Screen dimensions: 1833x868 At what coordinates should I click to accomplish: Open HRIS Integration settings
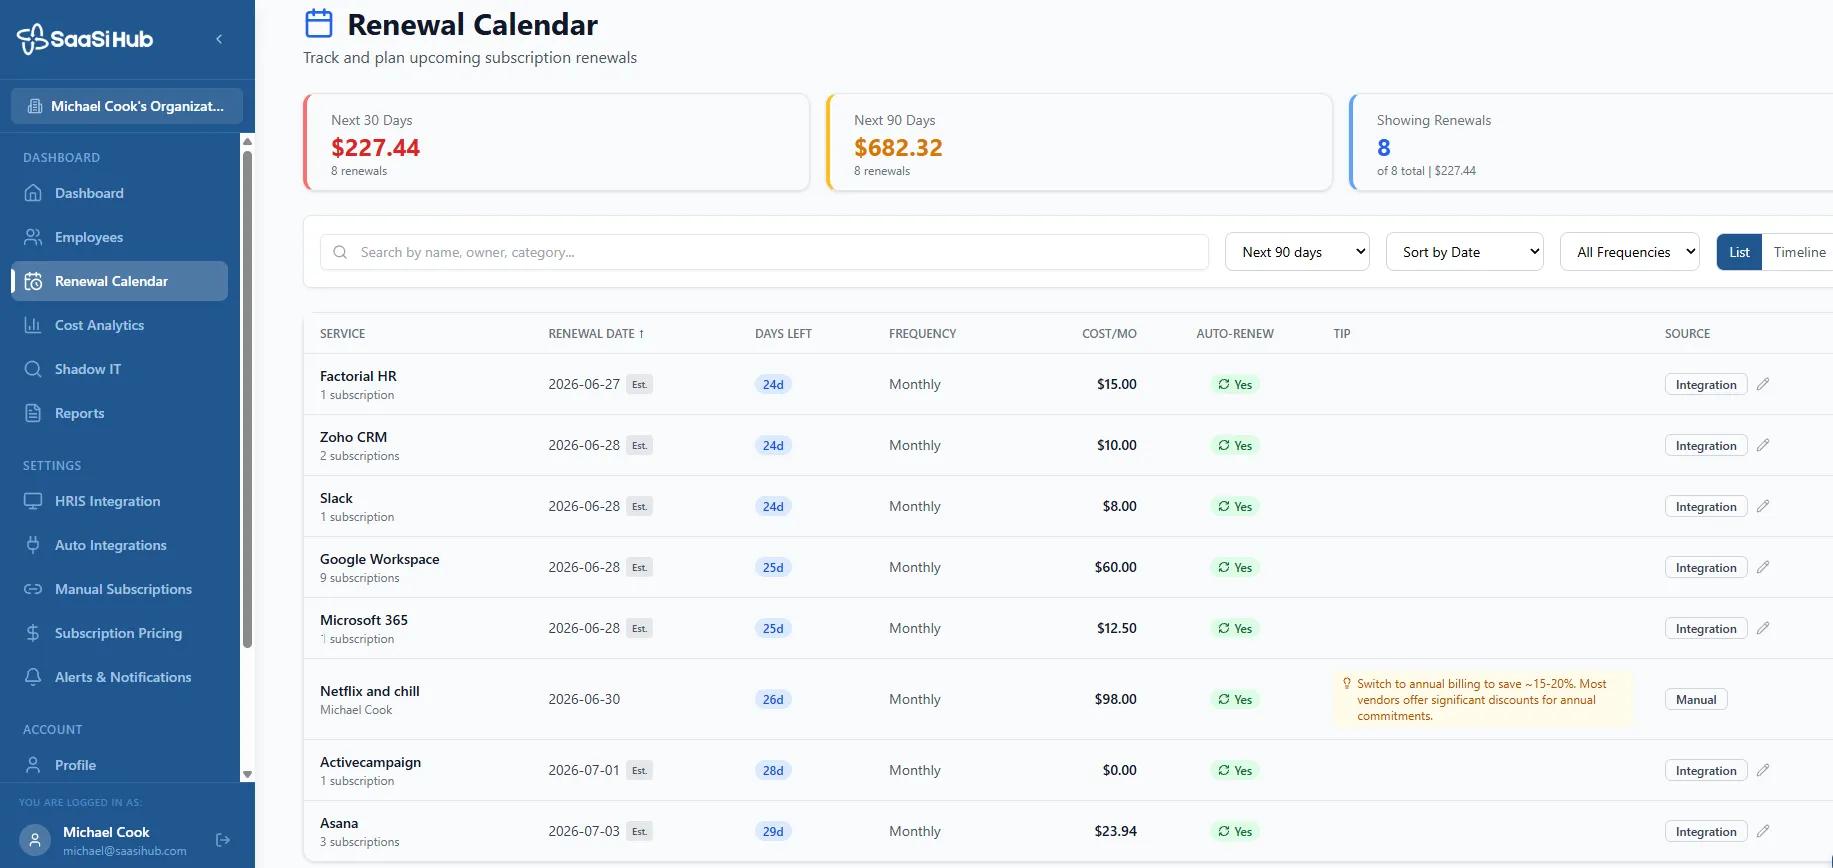point(120,501)
